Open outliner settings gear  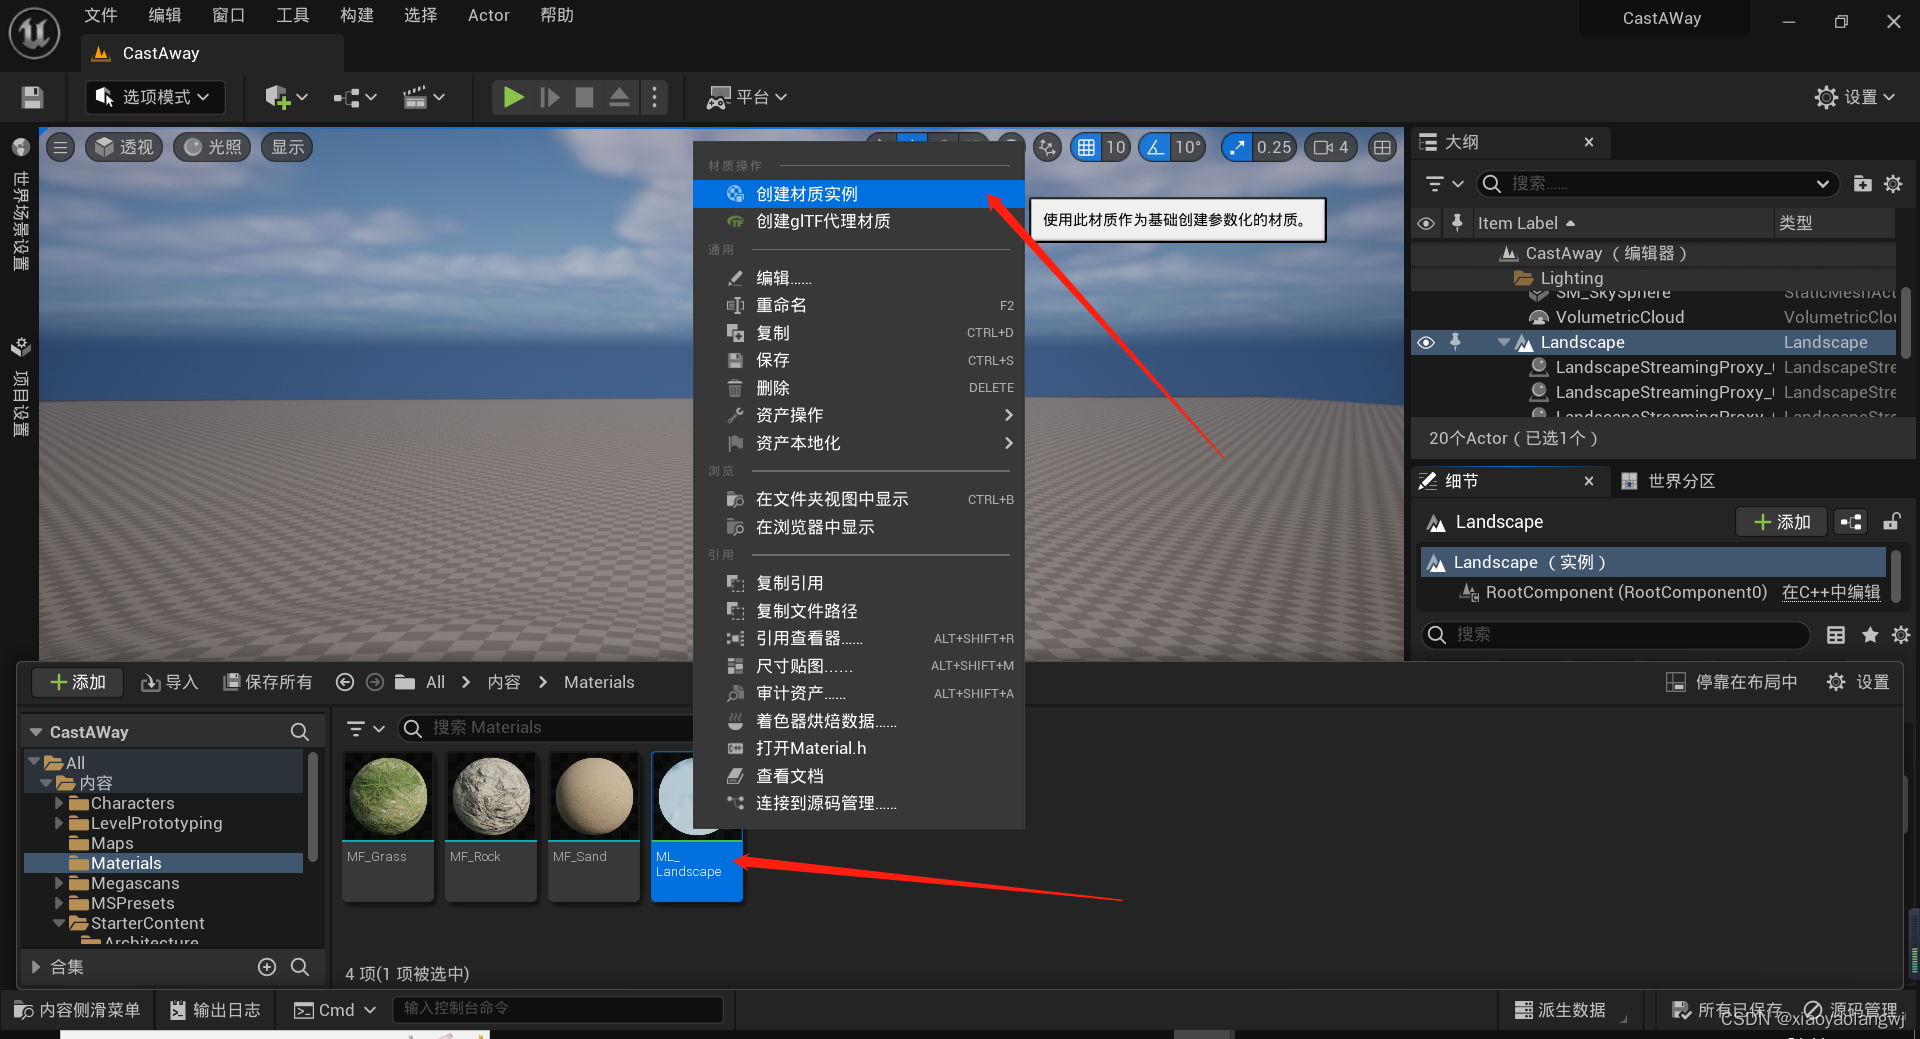[x=1893, y=184]
